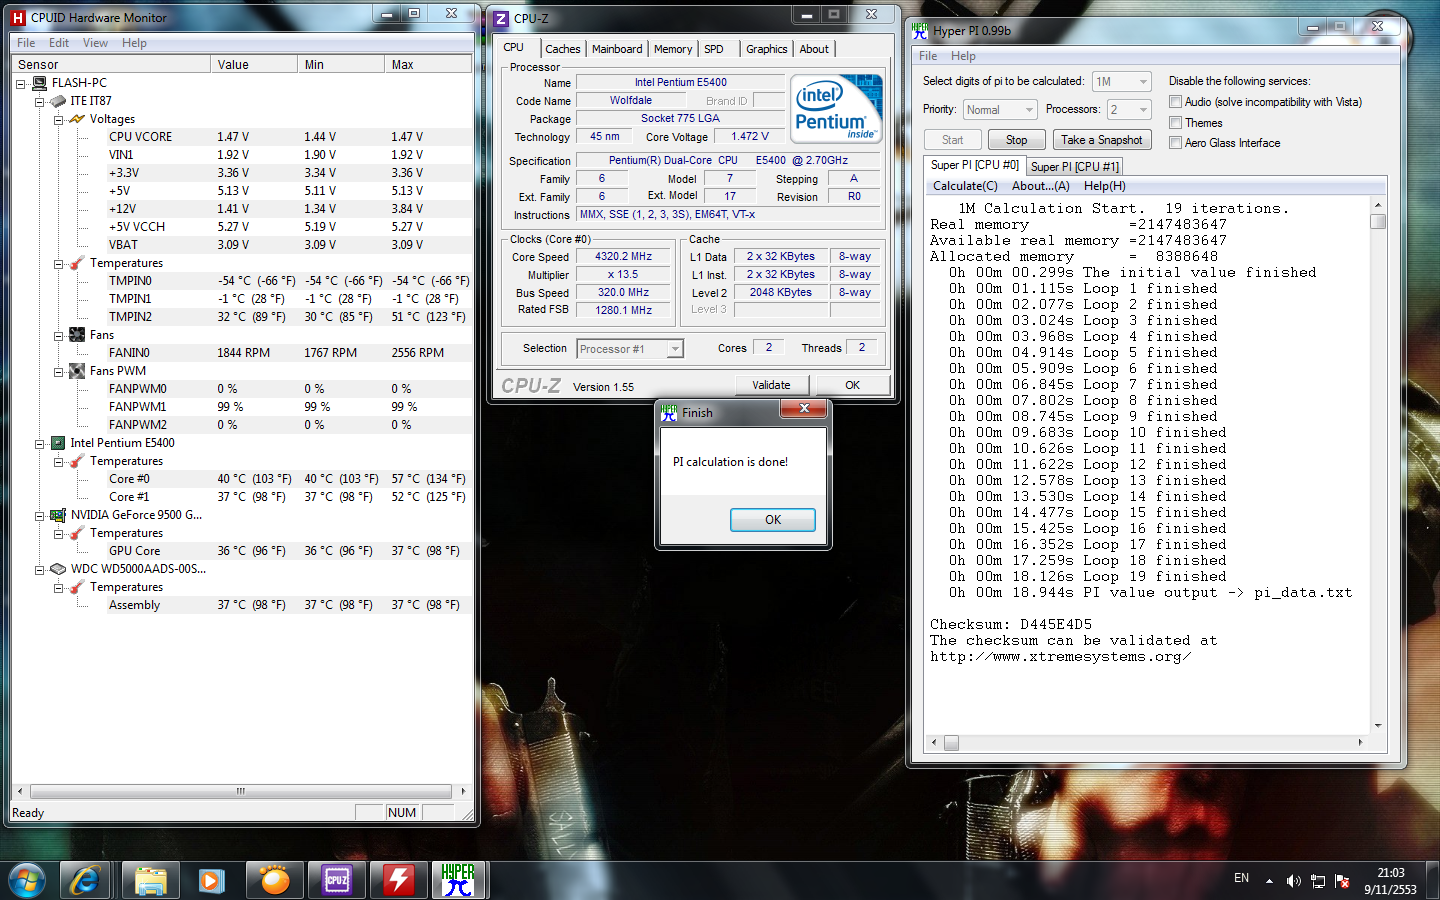This screenshot has height=900, width=1440.
Task: Open Windows Explorer from the taskbar
Action: [x=150, y=880]
